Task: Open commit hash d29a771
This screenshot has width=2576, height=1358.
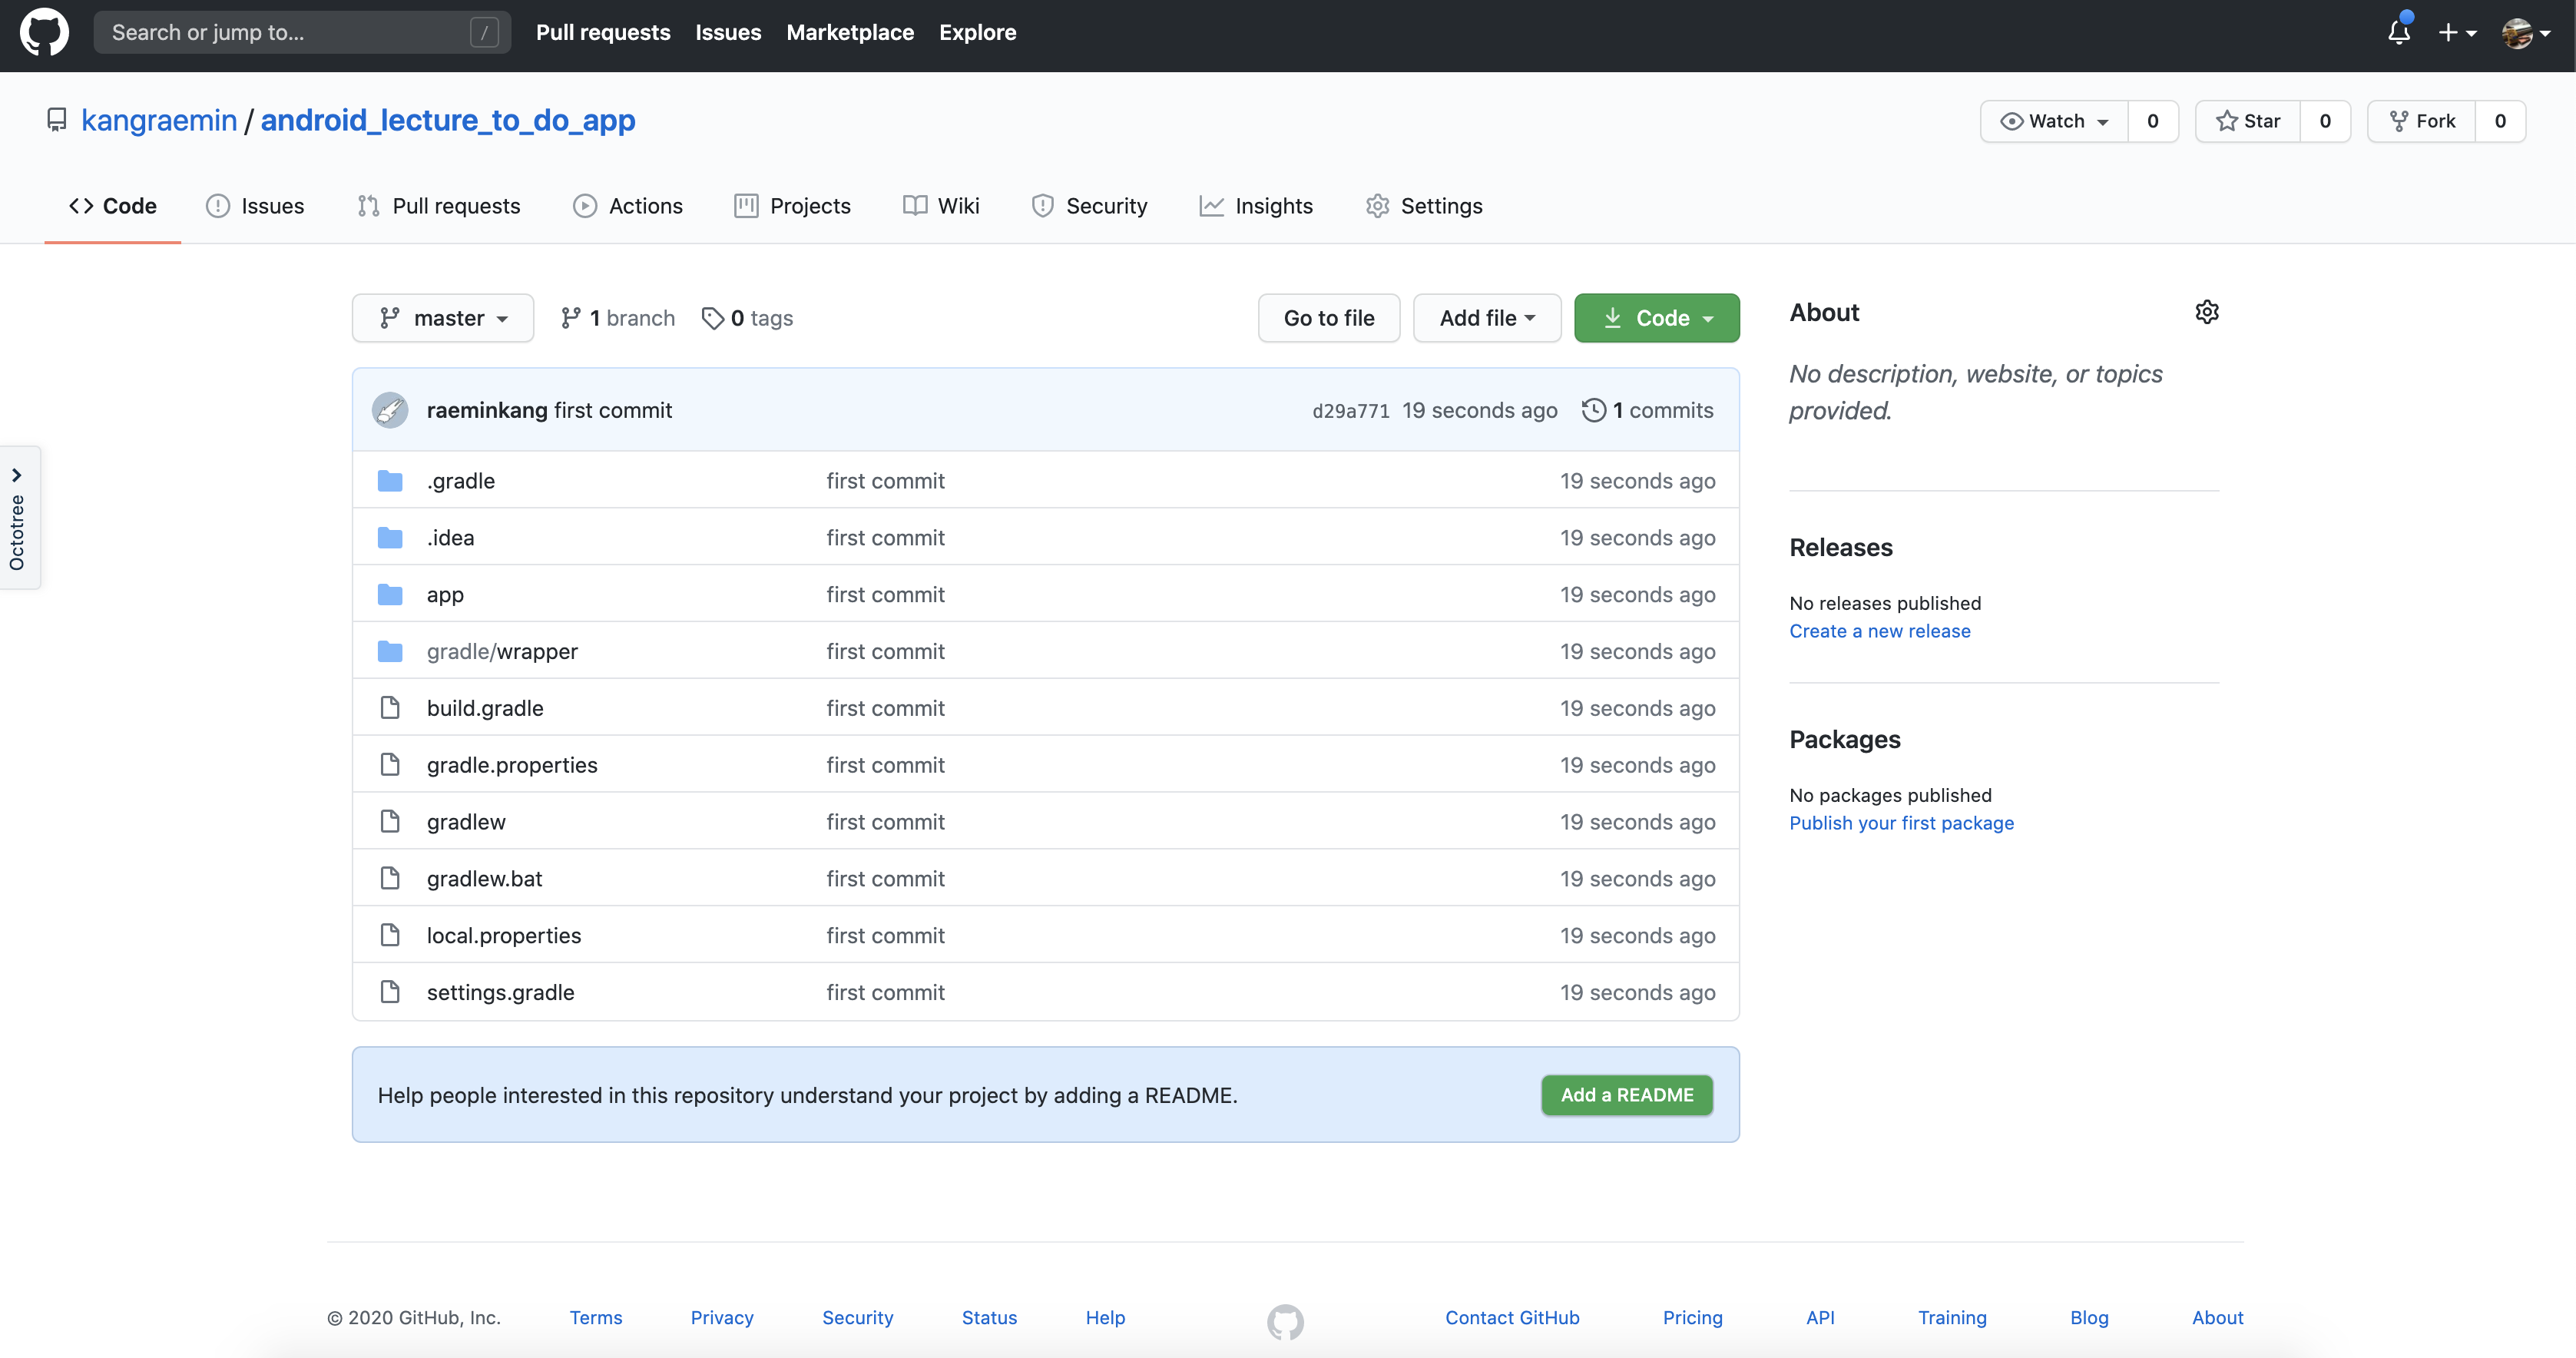Action: (x=1351, y=411)
